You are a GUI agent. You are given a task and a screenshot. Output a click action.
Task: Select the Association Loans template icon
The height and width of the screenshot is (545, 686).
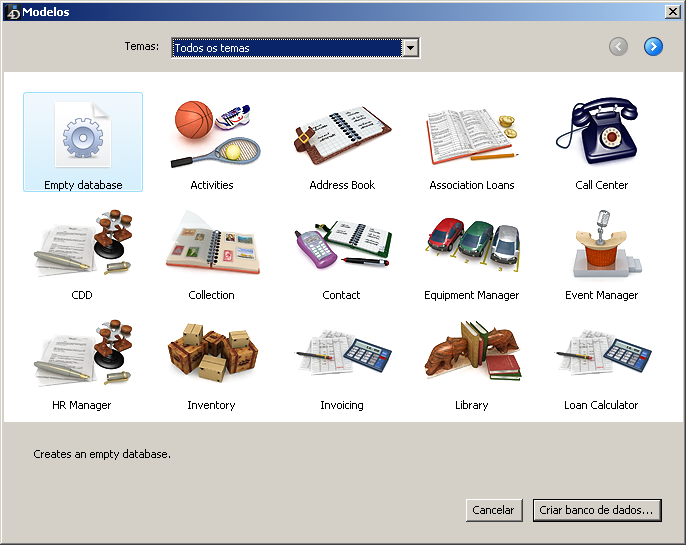[x=472, y=134]
